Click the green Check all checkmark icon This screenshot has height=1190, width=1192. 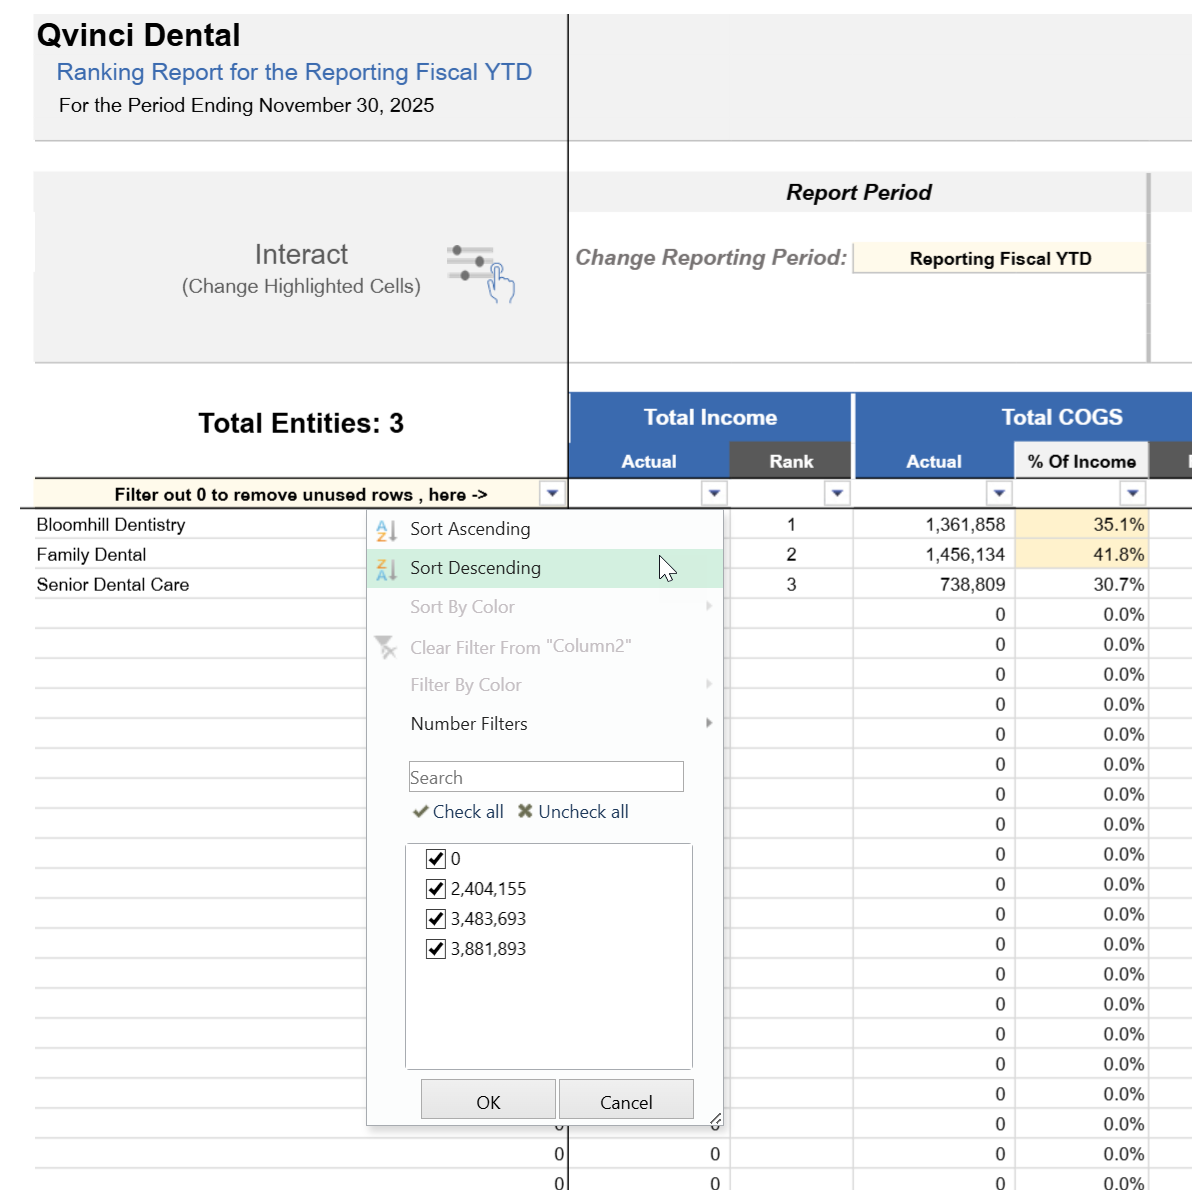[x=421, y=812]
